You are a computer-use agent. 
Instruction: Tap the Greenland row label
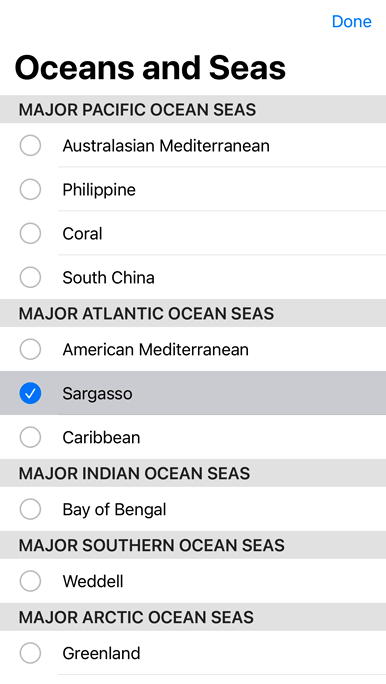101,653
